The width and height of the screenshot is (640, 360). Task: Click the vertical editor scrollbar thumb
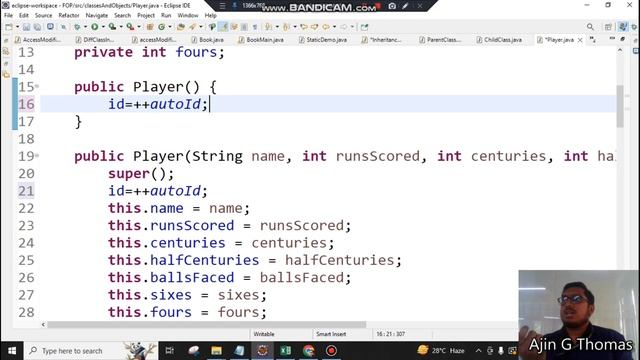[620, 106]
